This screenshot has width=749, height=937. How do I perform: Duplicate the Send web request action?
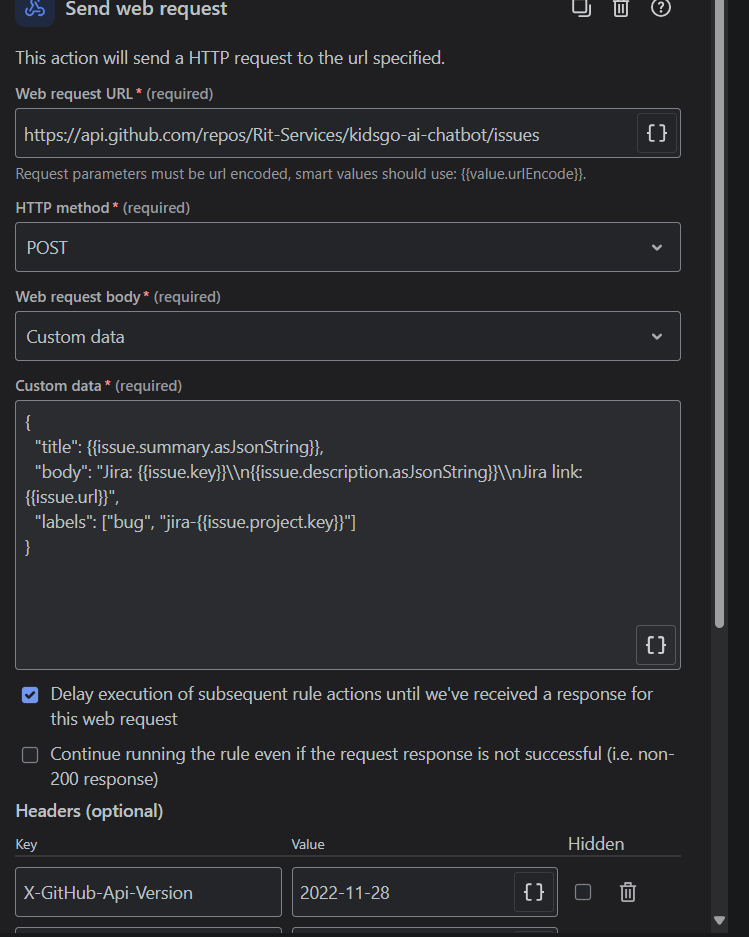[x=581, y=8]
